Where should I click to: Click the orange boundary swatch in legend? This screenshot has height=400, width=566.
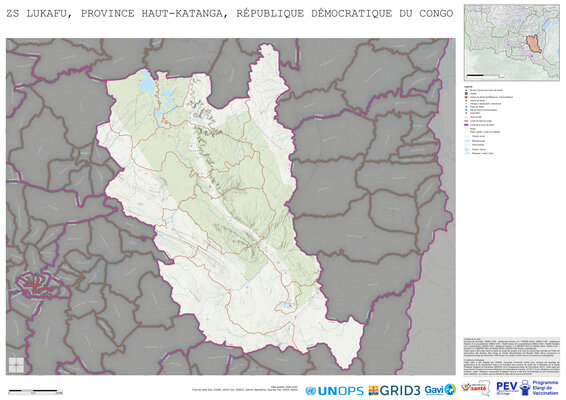466,121
